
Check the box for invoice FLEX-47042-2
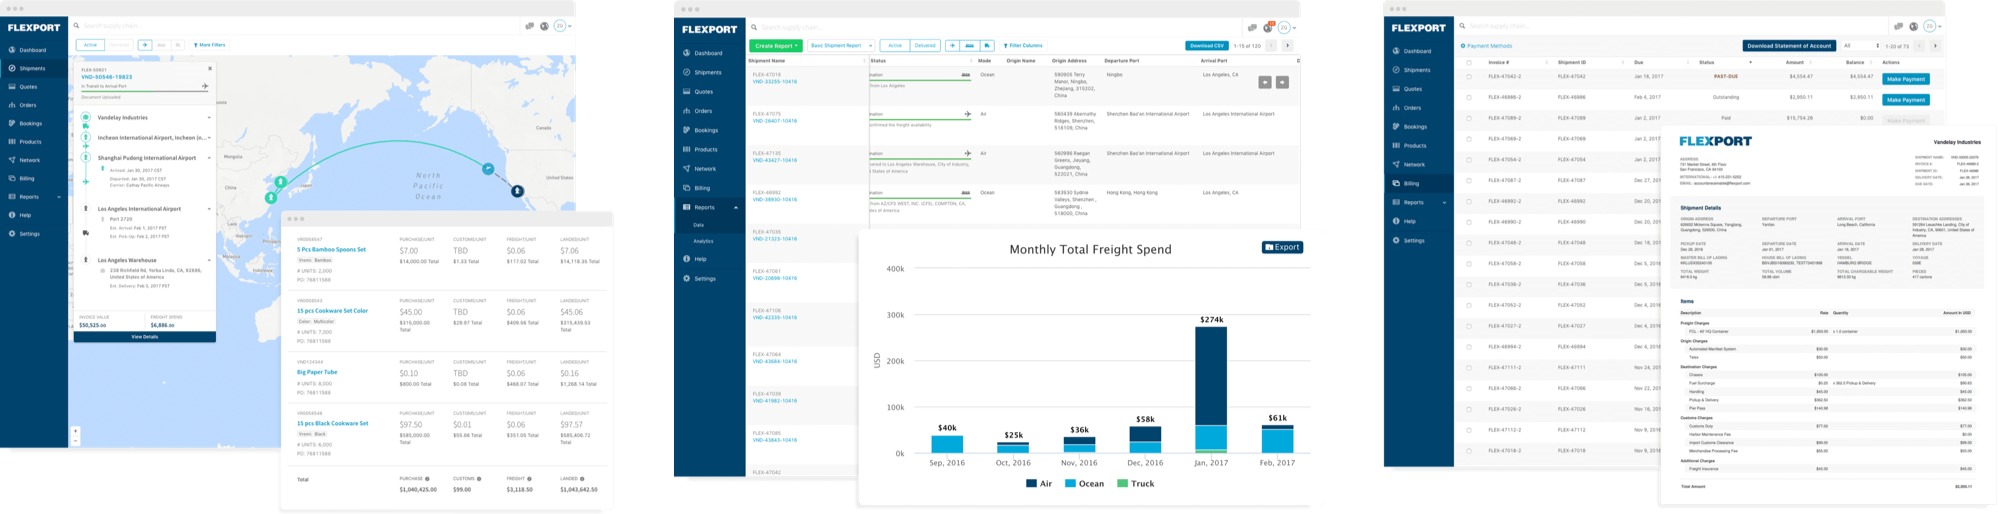[1469, 77]
